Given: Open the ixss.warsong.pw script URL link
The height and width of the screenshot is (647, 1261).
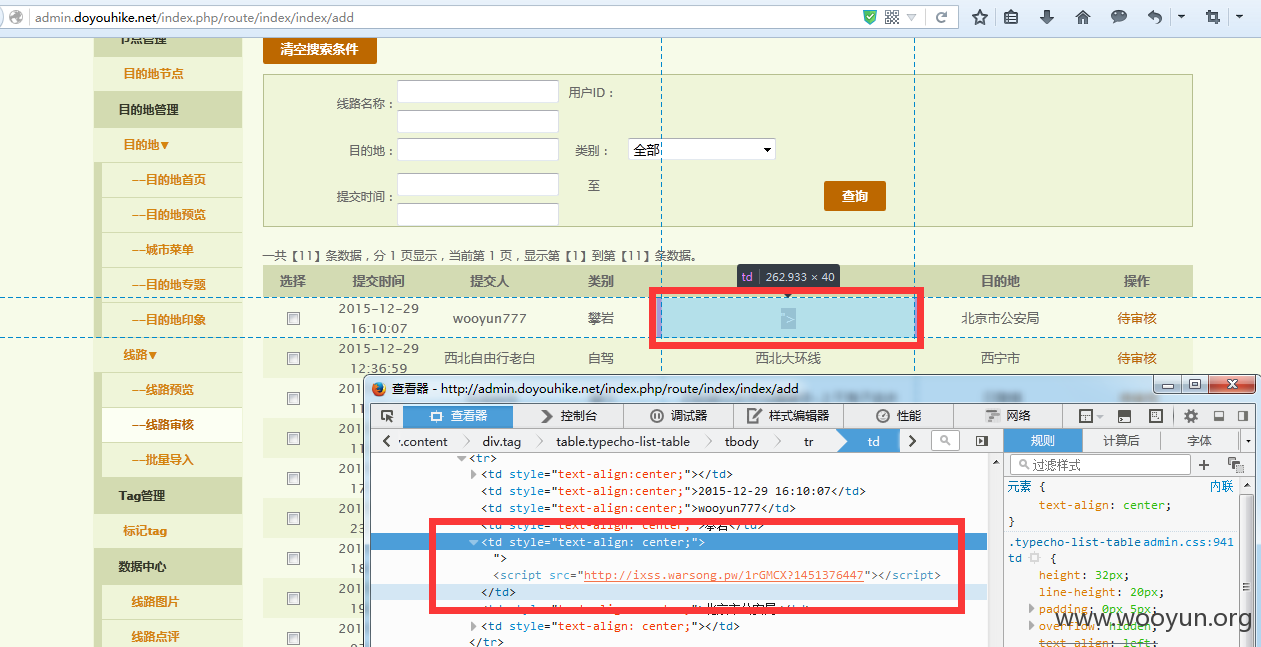Looking at the screenshot, I should point(724,575).
